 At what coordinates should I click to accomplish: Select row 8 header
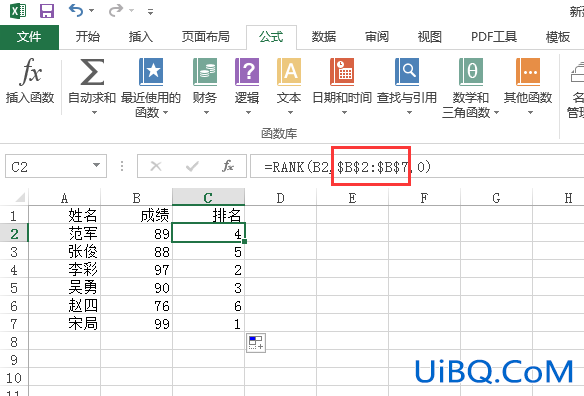(x=14, y=342)
